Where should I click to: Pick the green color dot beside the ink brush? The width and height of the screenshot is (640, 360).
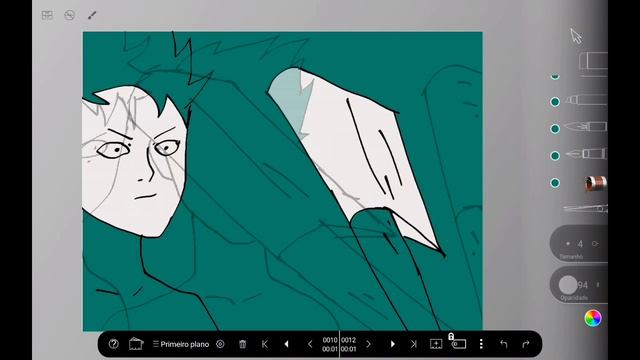tap(555, 129)
